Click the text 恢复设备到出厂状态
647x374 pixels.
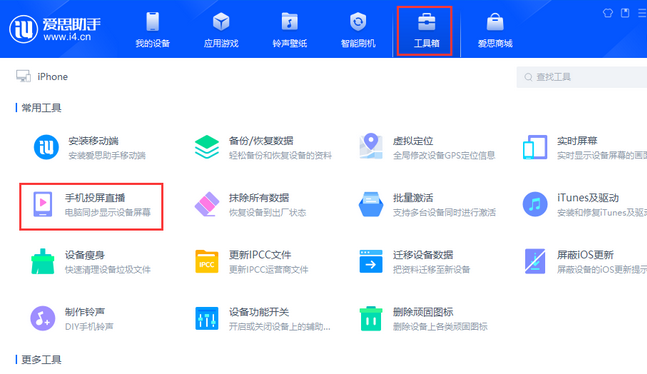click(267, 213)
